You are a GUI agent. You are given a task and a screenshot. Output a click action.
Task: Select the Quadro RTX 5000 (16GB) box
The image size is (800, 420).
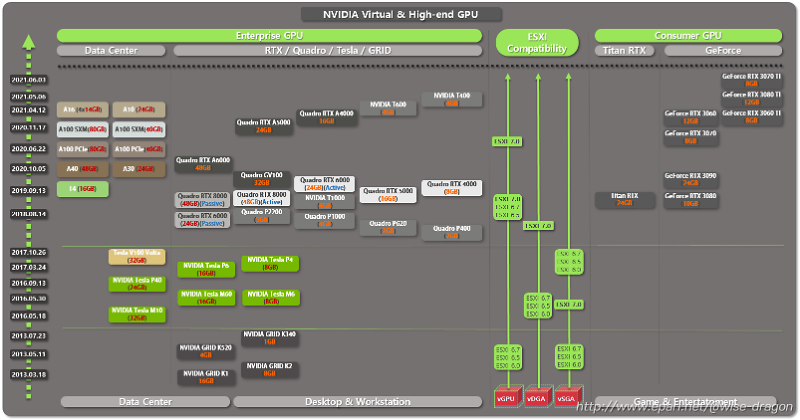click(388, 194)
